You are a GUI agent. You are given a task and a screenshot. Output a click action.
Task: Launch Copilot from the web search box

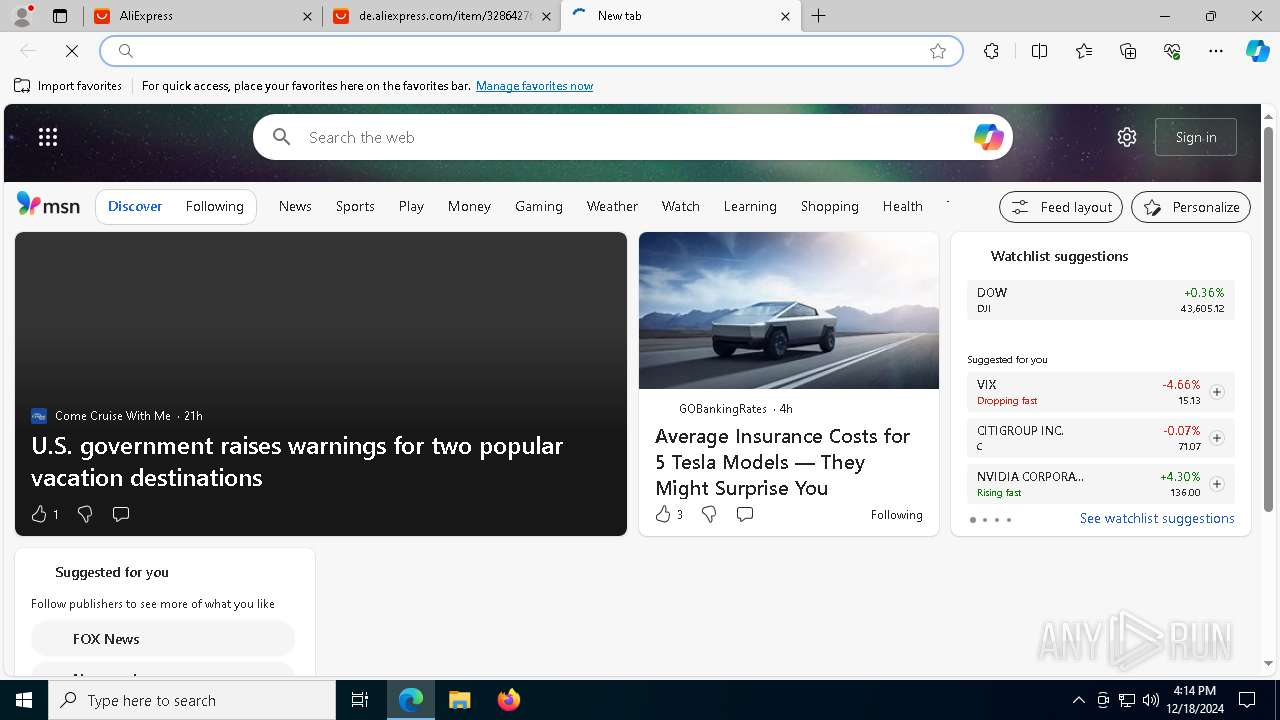pyautogui.click(x=988, y=137)
